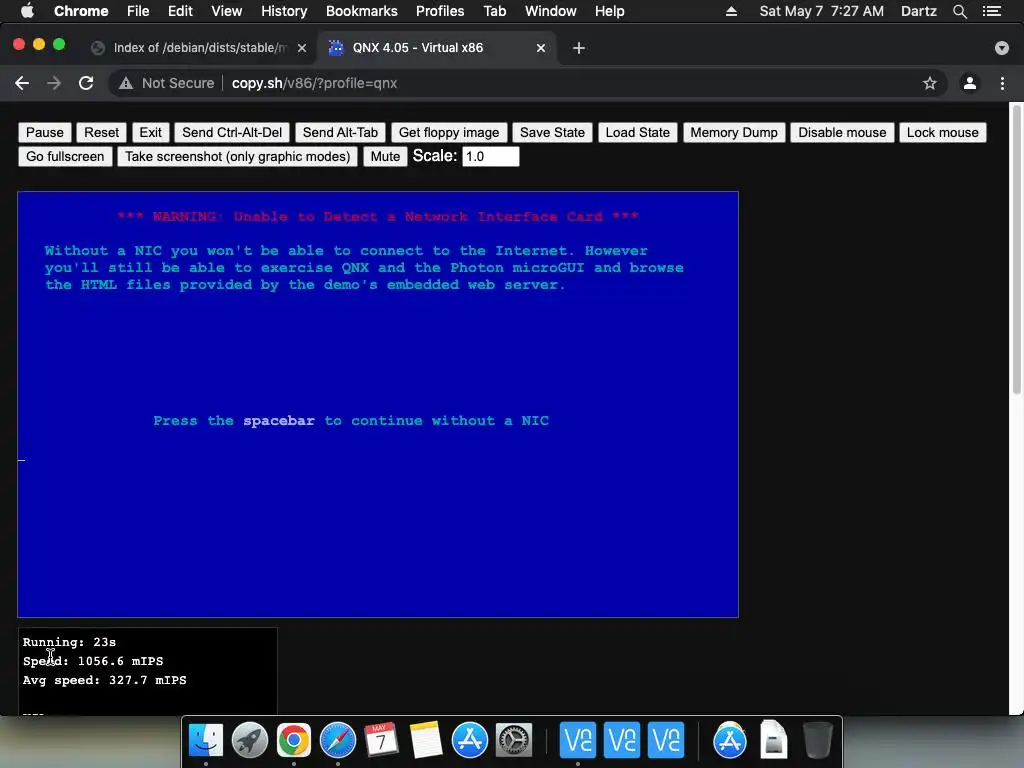Click Get floppy image
1024x768 pixels.
pyautogui.click(x=449, y=133)
